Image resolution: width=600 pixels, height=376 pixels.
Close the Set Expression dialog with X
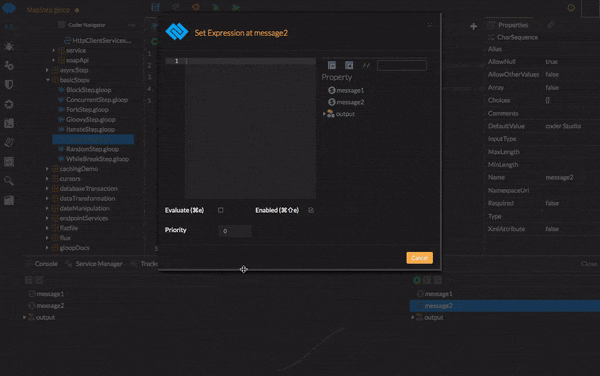tap(430, 25)
